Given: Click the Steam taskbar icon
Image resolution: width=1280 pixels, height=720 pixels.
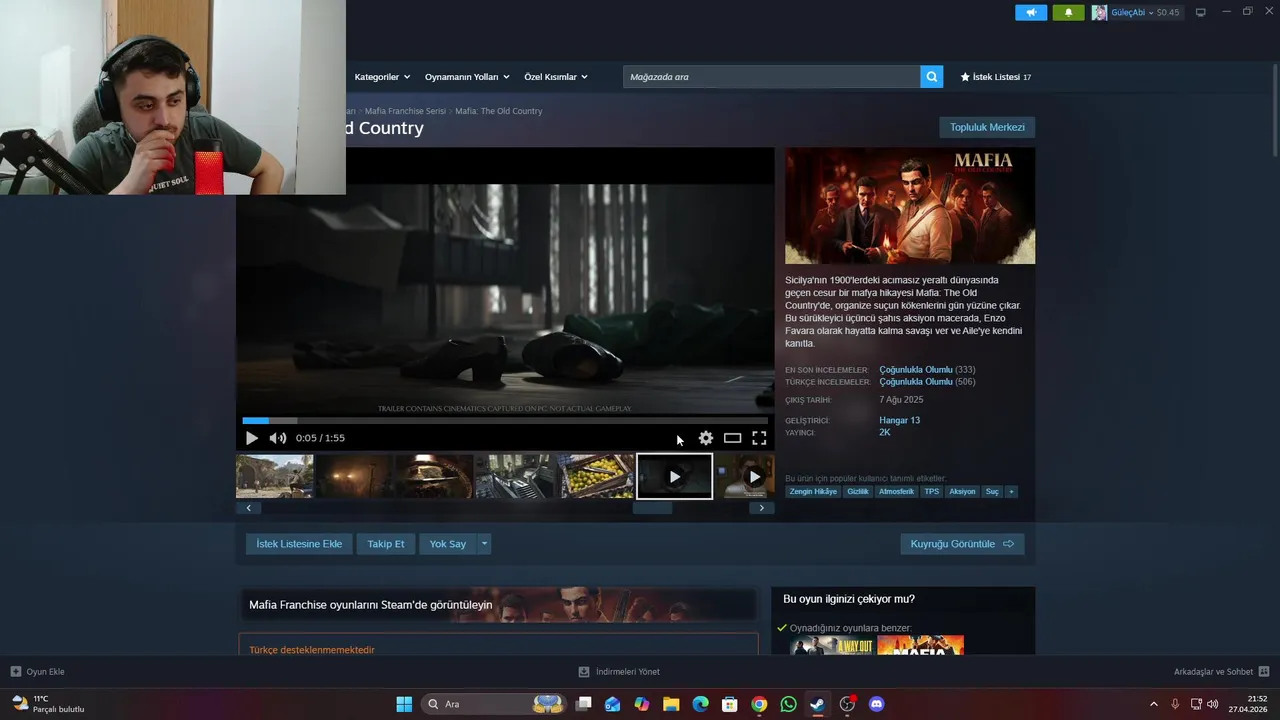Looking at the screenshot, I should coord(818,704).
